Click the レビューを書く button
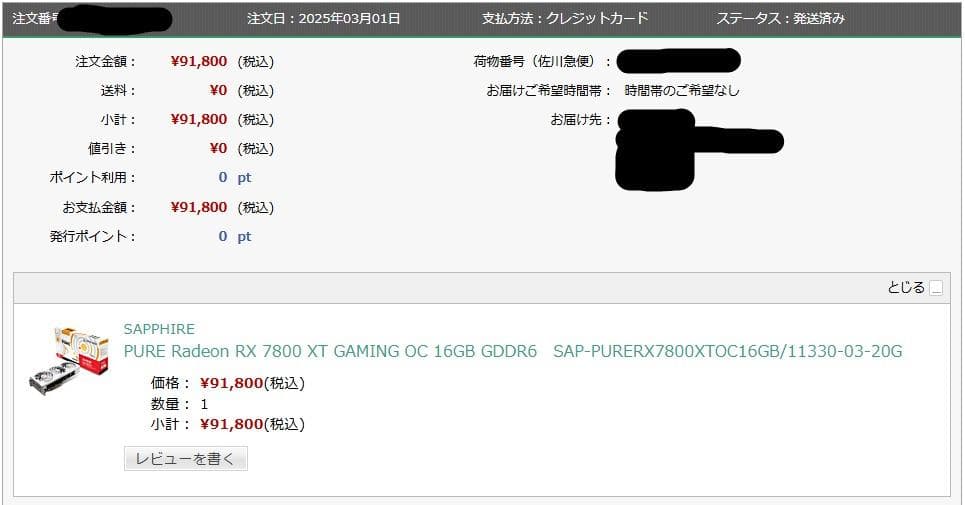 click(186, 459)
